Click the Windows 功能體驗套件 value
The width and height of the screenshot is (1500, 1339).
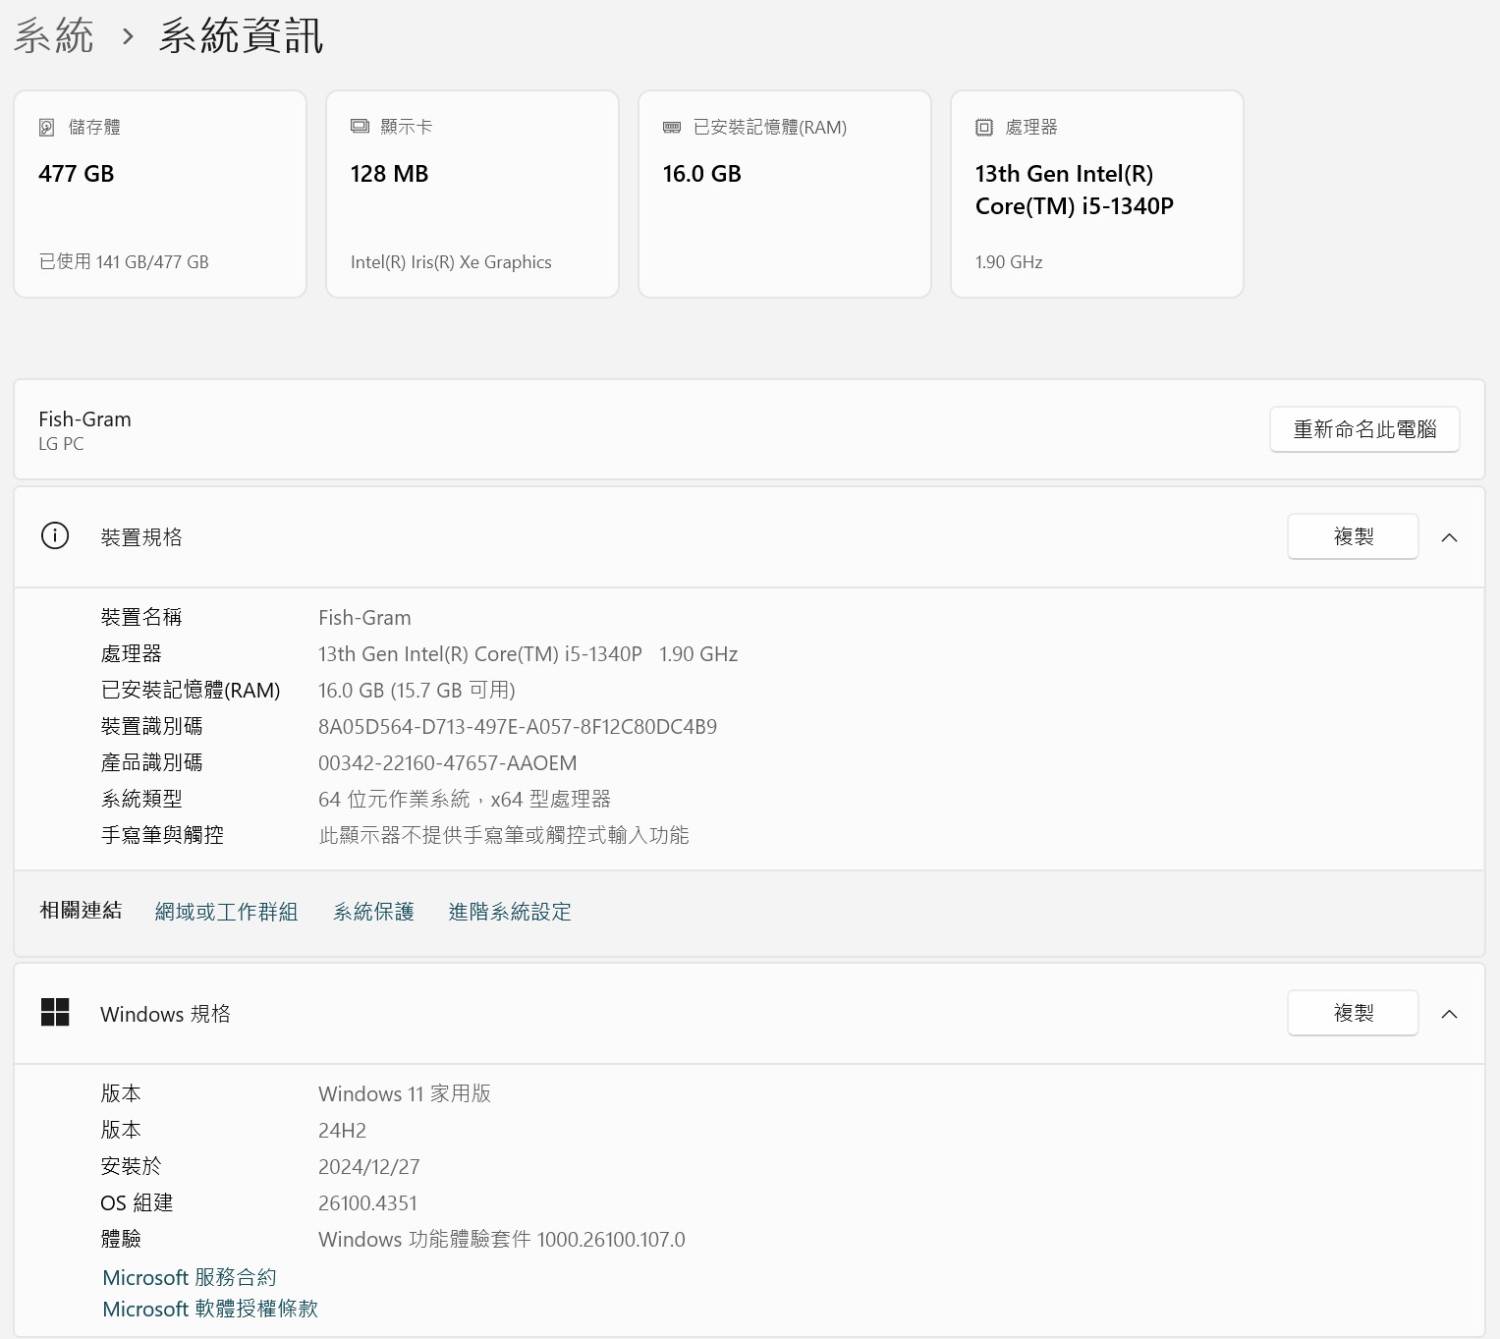click(501, 1239)
